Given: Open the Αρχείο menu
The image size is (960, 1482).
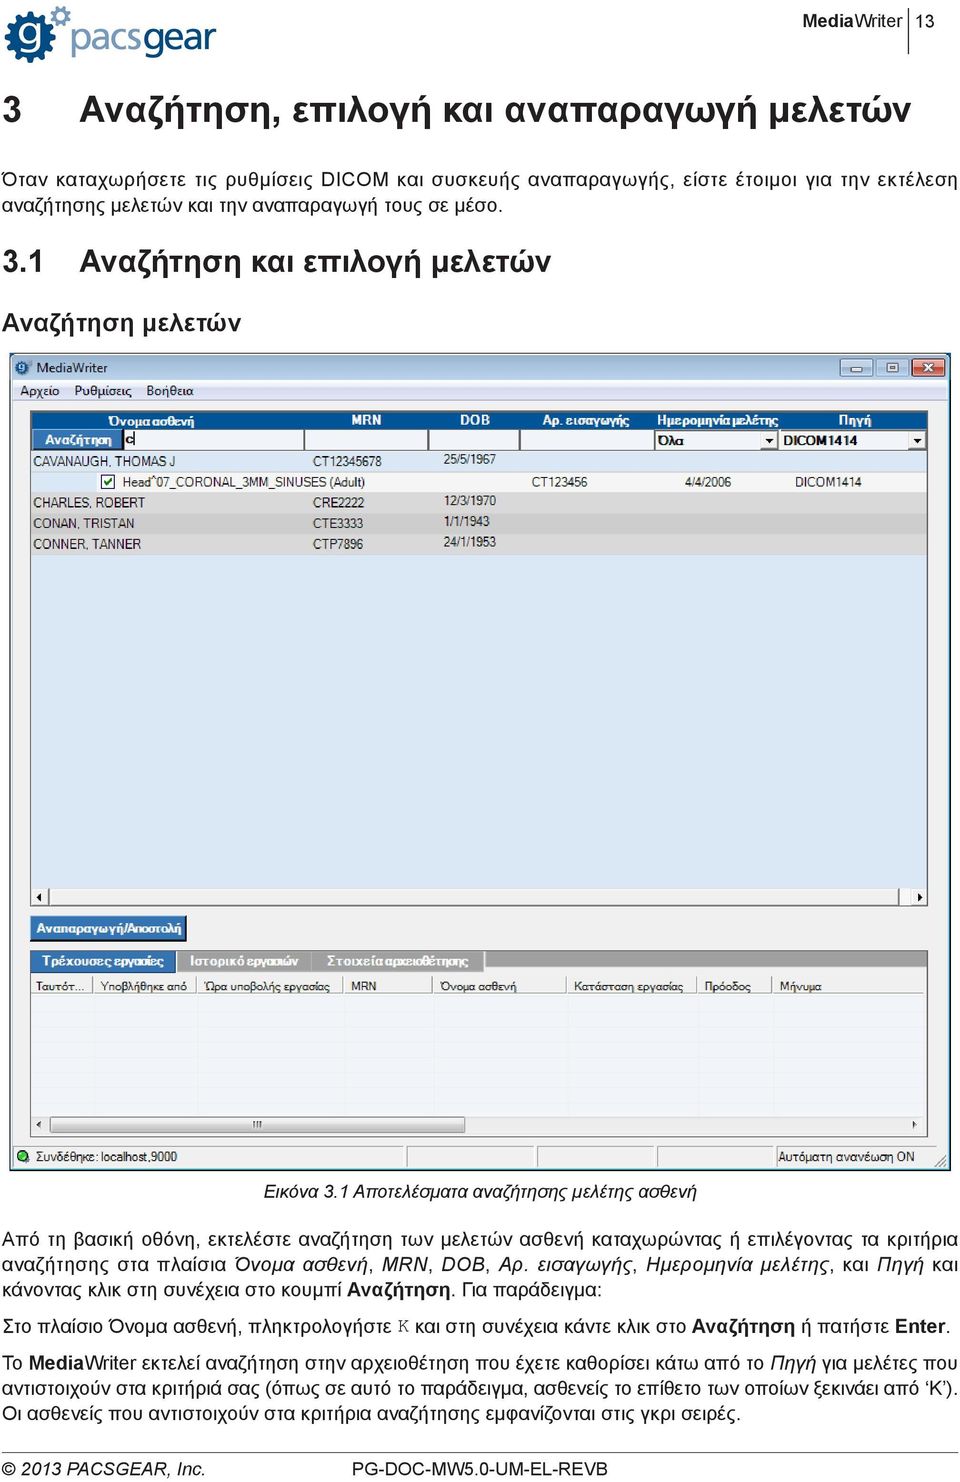Looking at the screenshot, I should click(x=40, y=391).
